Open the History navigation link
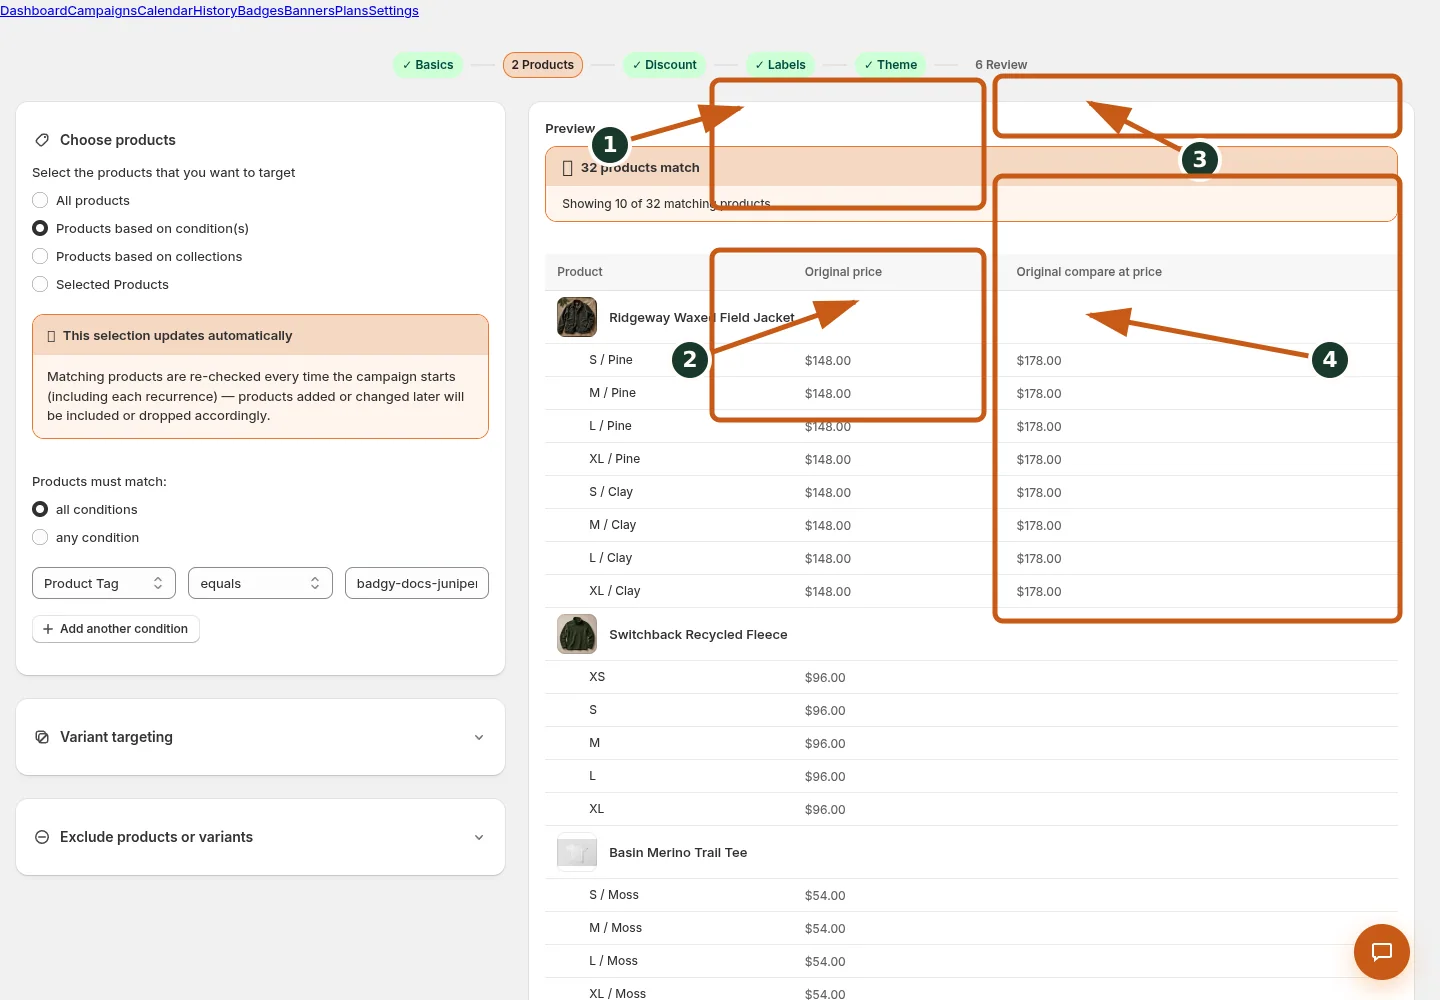 [215, 11]
